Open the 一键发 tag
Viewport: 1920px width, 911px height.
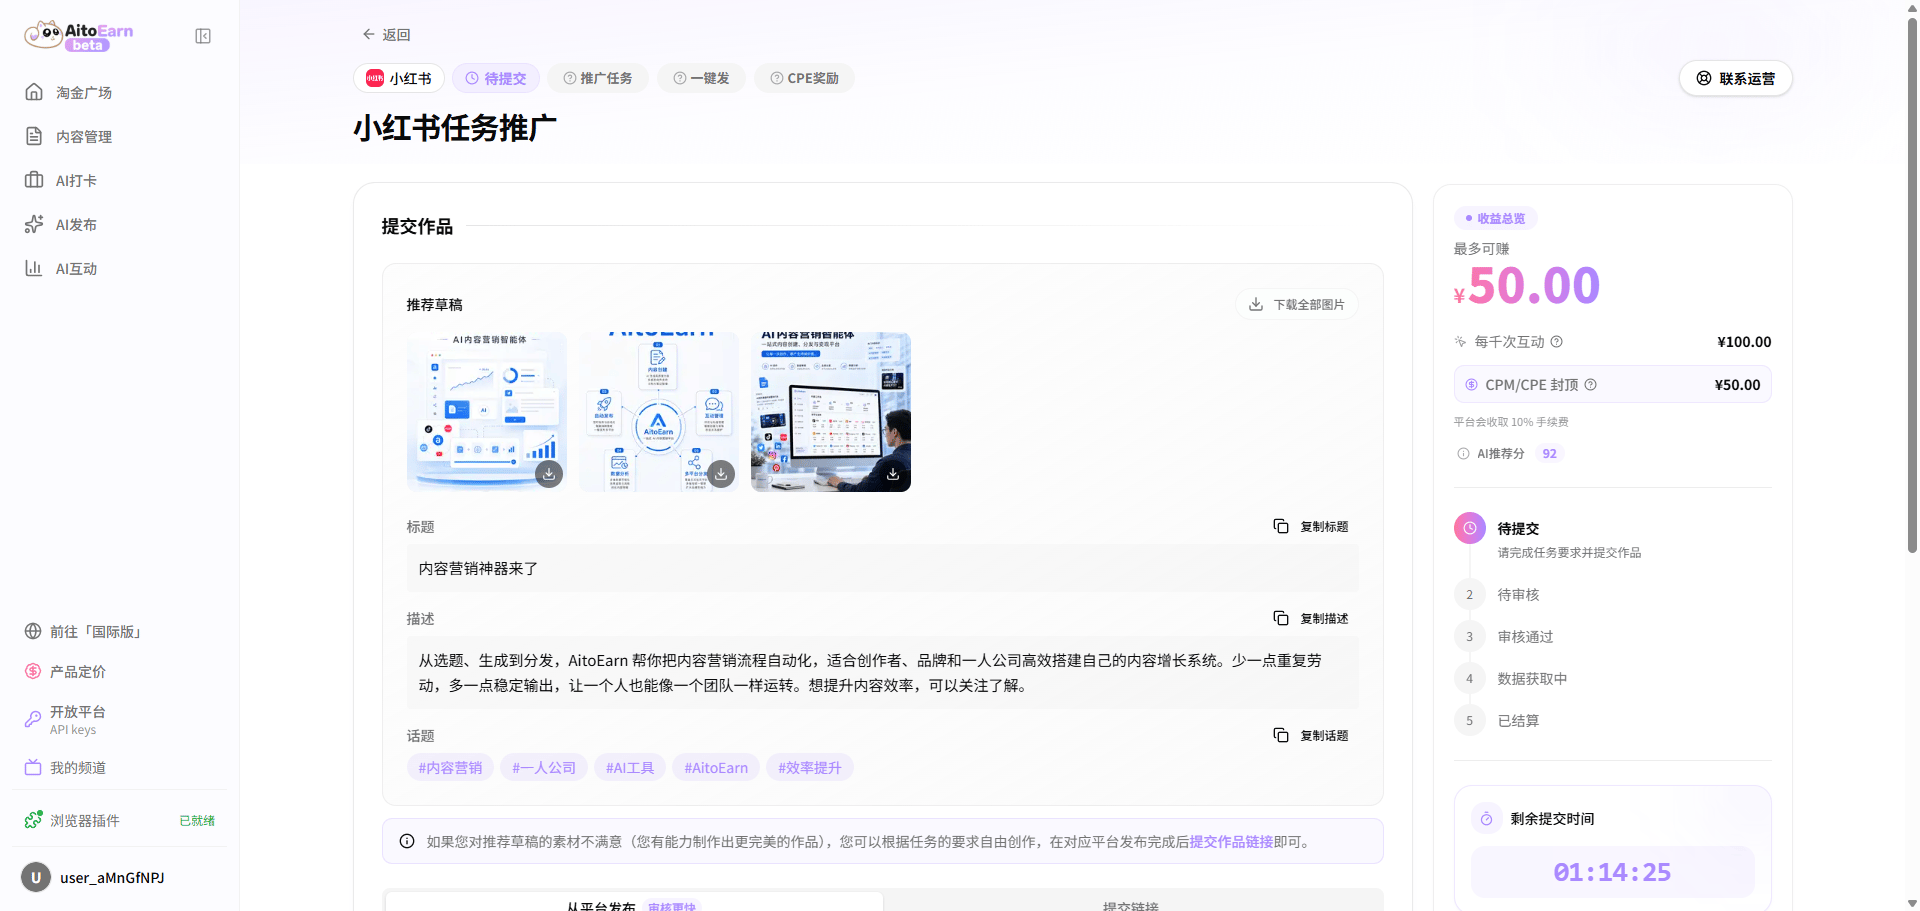[x=701, y=78]
